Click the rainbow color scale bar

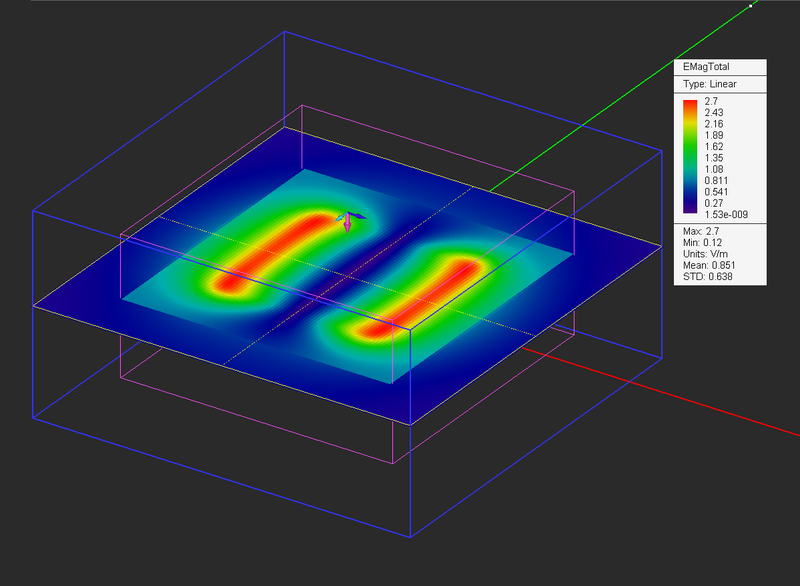[690, 157]
